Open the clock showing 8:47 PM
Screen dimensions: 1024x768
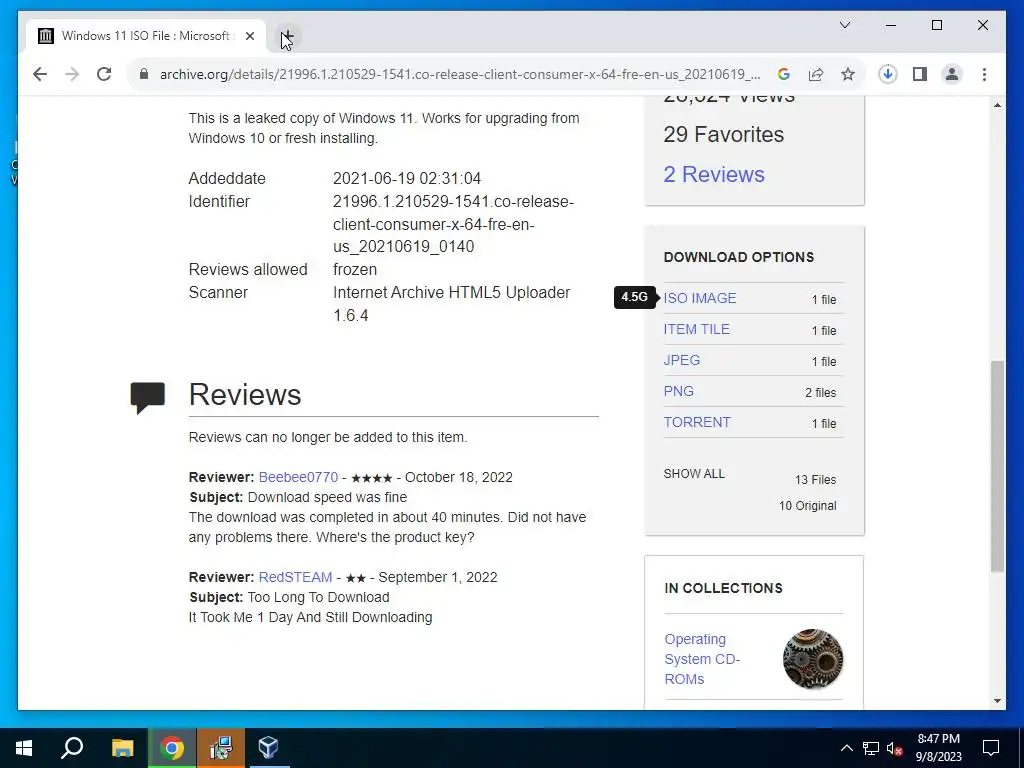point(938,748)
